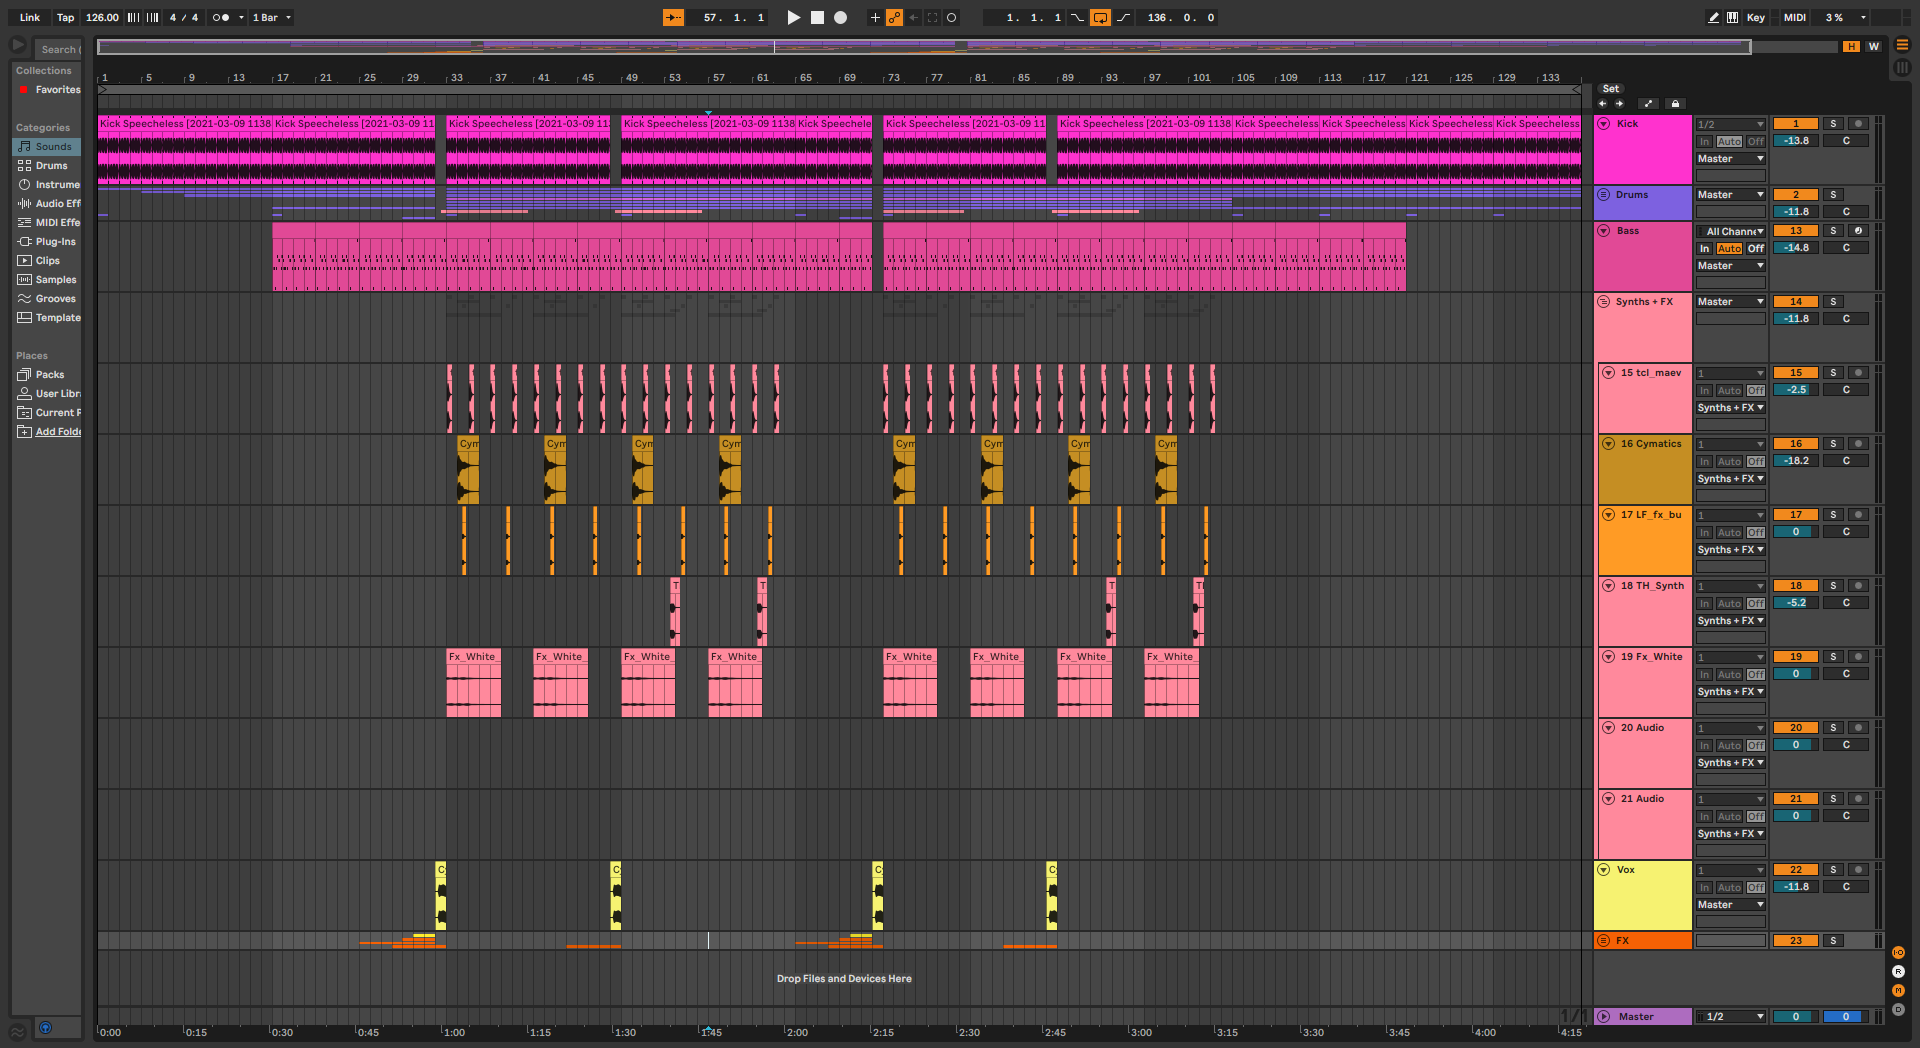The height and width of the screenshot is (1048, 1920).
Task: Click the Tap tempo button
Action: click(x=65, y=17)
